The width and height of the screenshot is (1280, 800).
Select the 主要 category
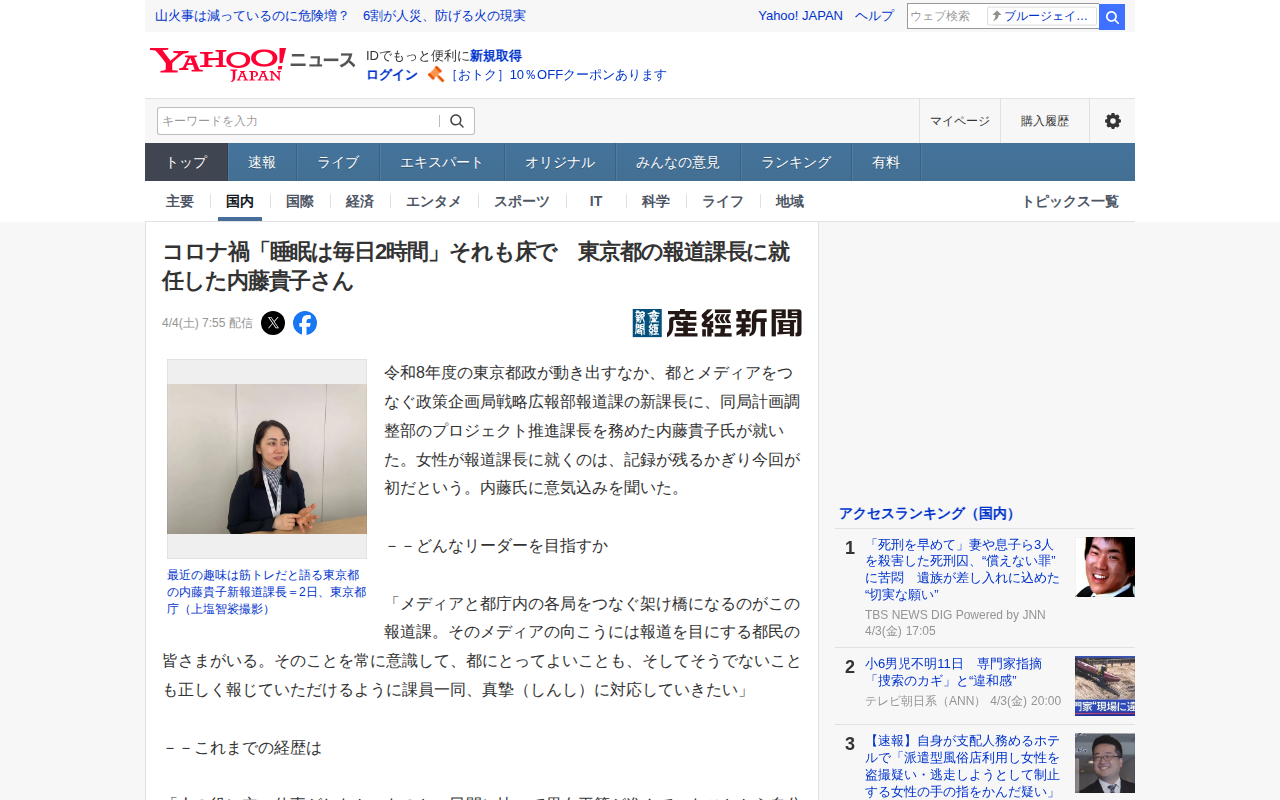coord(180,201)
